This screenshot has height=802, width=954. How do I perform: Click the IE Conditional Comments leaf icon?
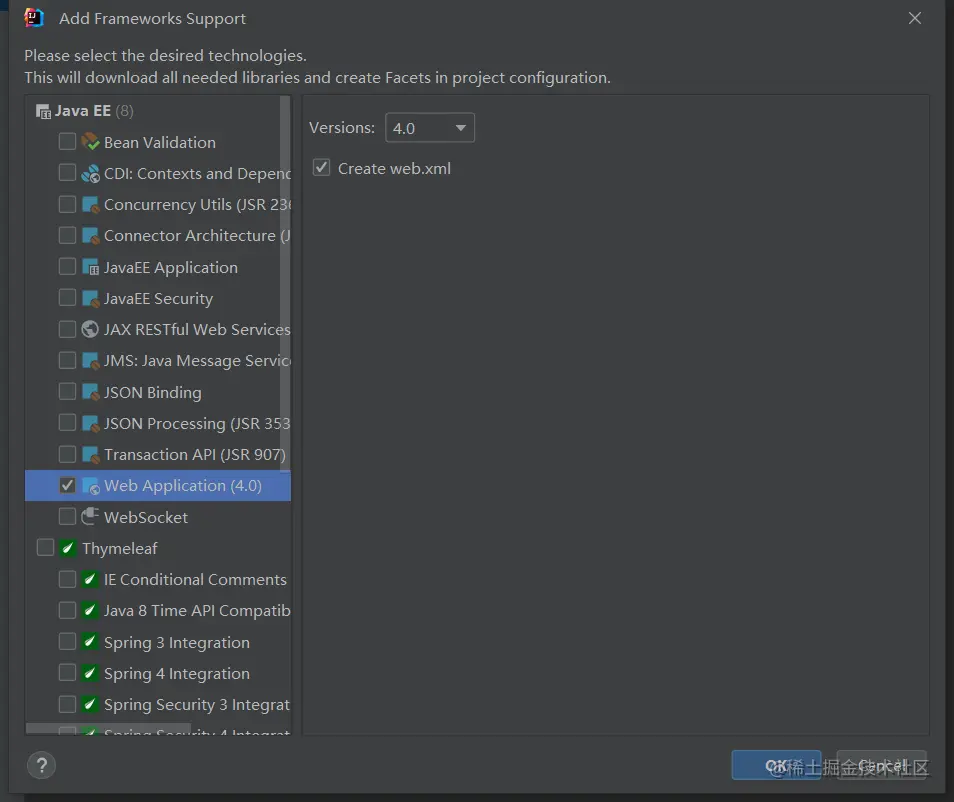90,579
